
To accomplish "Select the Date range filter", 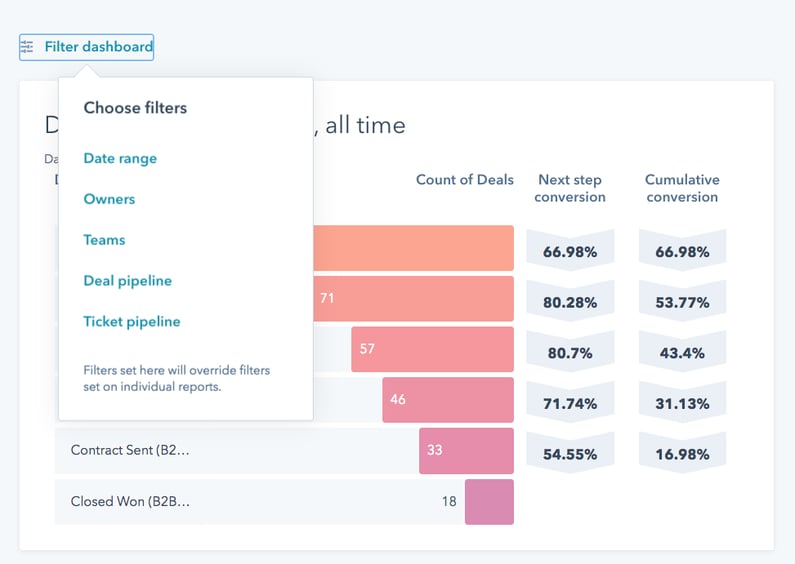I will pos(120,158).
